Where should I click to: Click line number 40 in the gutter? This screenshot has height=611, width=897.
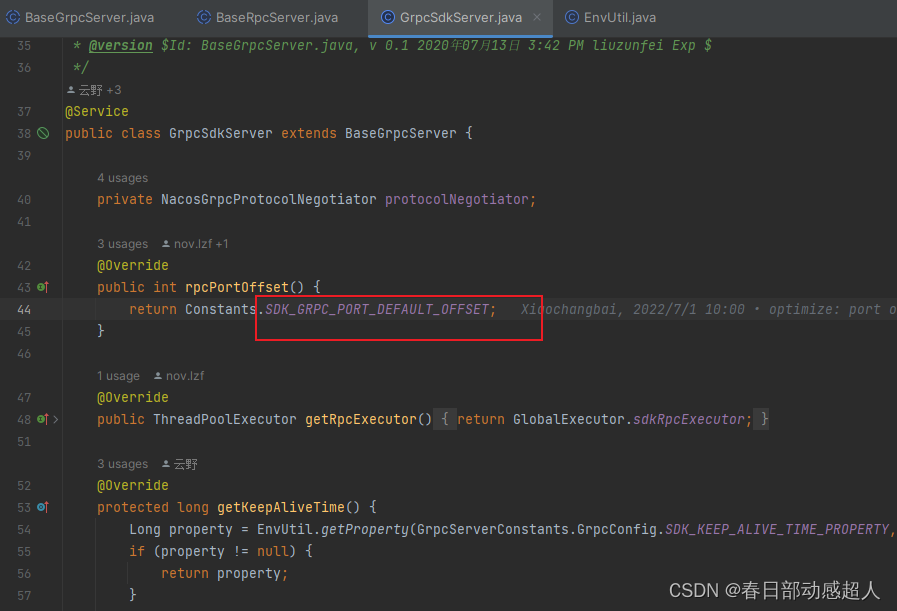pyautogui.click(x=24, y=200)
